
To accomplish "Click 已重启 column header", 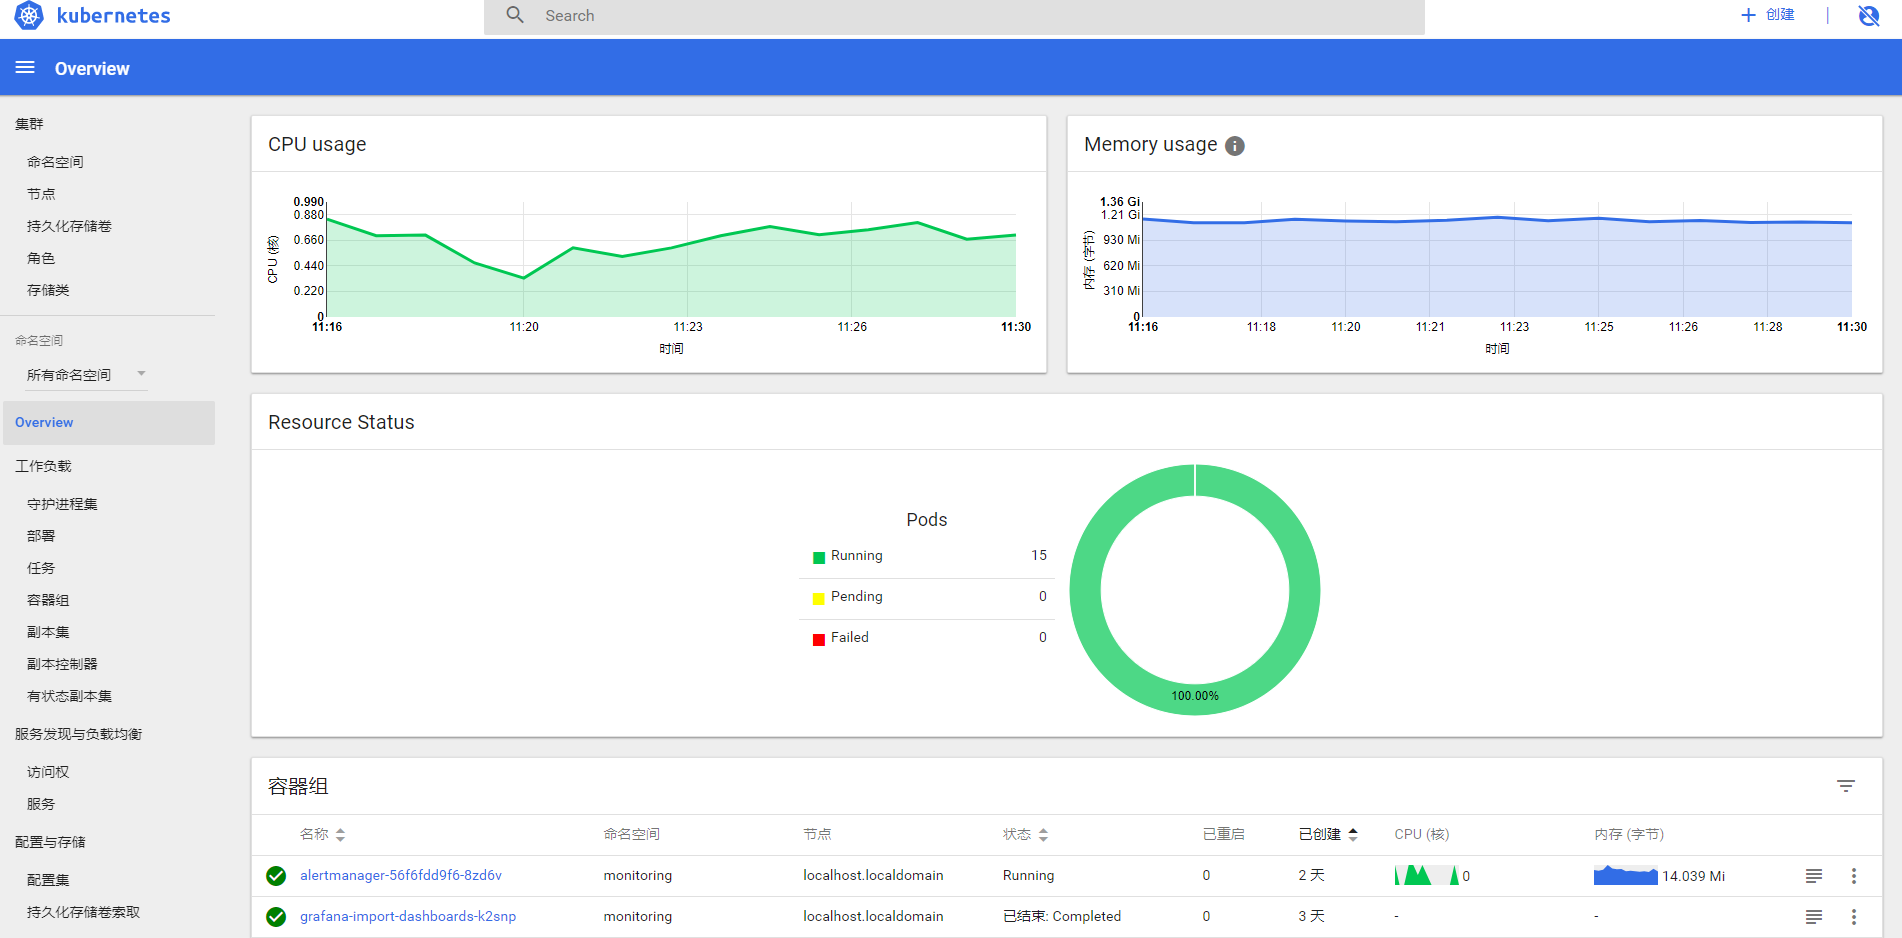I will 1223,835.
